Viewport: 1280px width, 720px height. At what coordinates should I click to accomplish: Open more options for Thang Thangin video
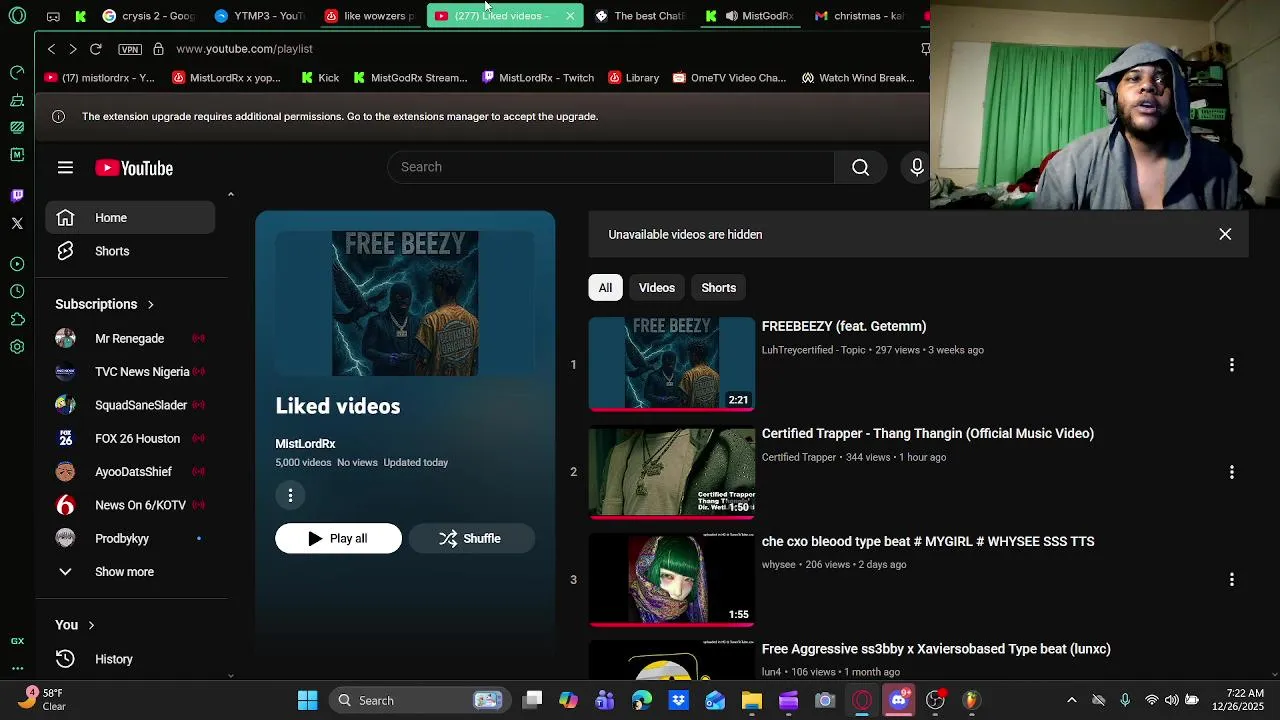tap(1232, 472)
